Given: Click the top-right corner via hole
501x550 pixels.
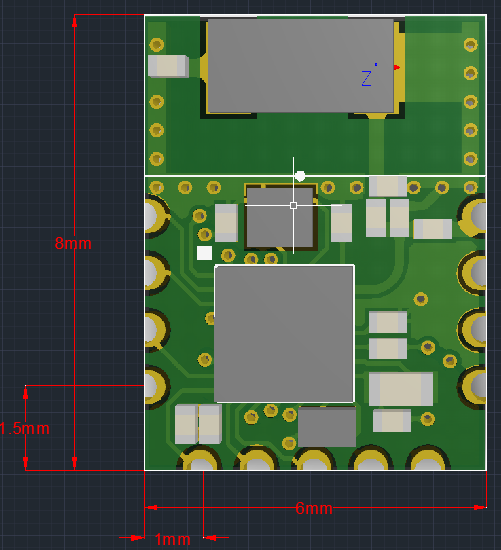Looking at the screenshot, I should point(470,45).
